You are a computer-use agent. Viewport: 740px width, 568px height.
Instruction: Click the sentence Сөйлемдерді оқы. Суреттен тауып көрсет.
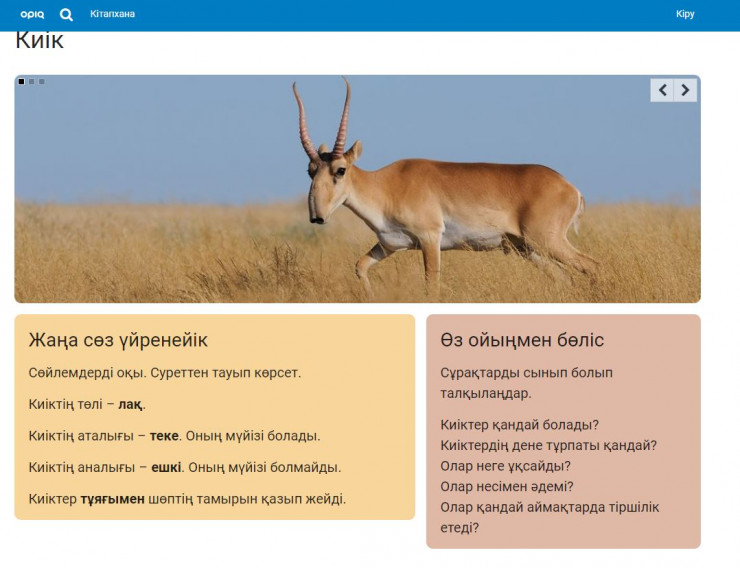click(165, 373)
